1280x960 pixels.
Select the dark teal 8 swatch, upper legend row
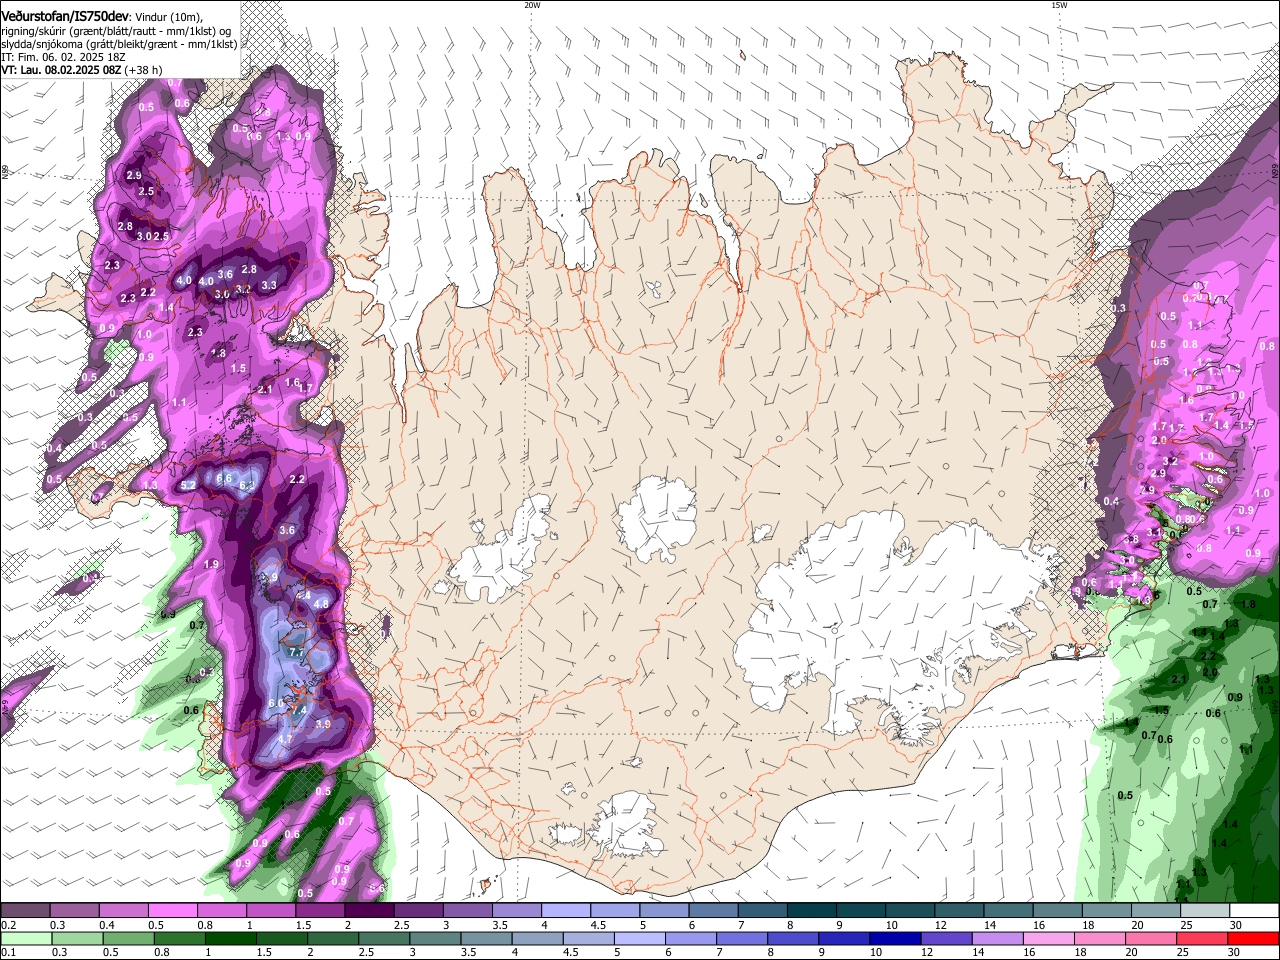click(811, 911)
